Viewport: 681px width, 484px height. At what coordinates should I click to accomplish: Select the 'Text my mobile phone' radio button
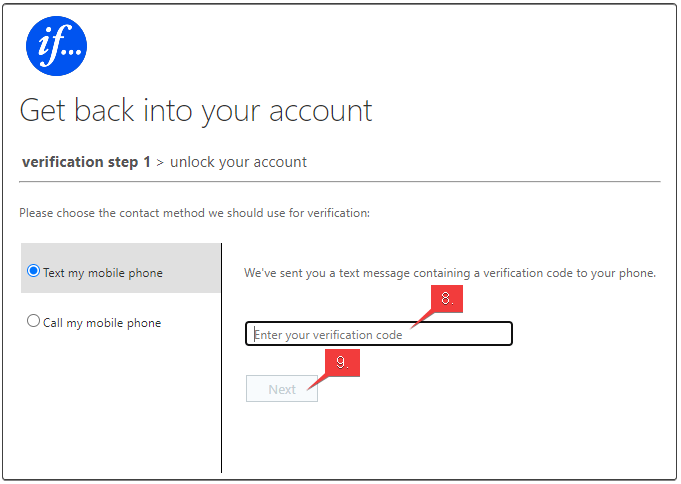point(33,271)
